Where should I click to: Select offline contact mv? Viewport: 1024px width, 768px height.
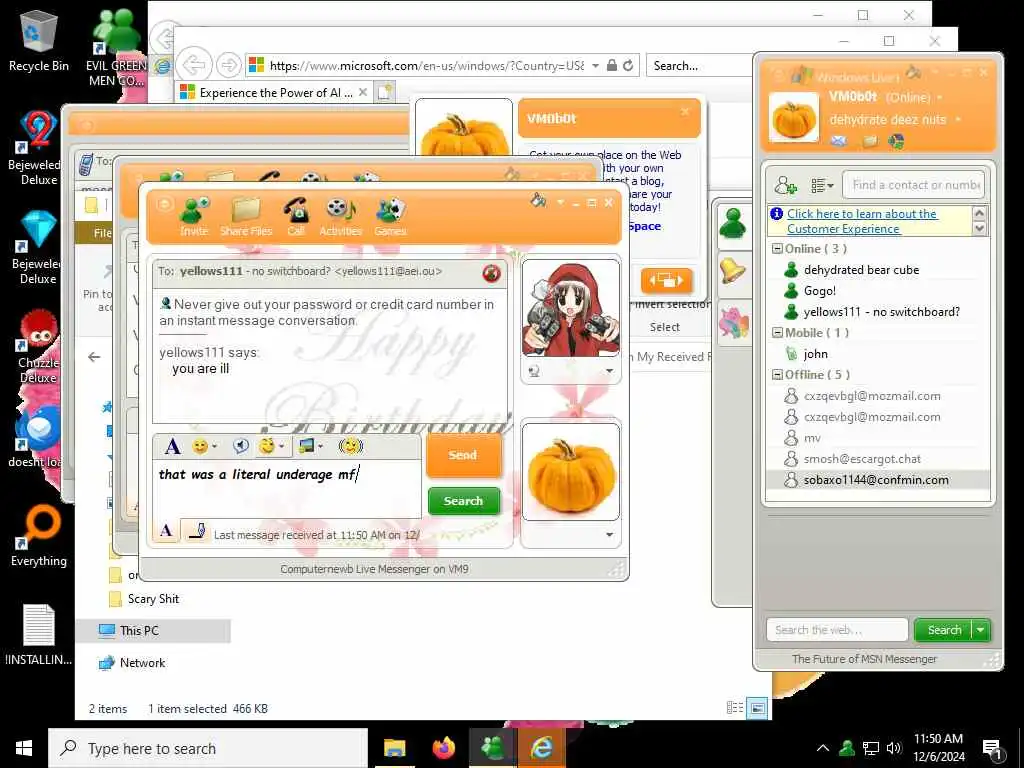[x=812, y=438]
